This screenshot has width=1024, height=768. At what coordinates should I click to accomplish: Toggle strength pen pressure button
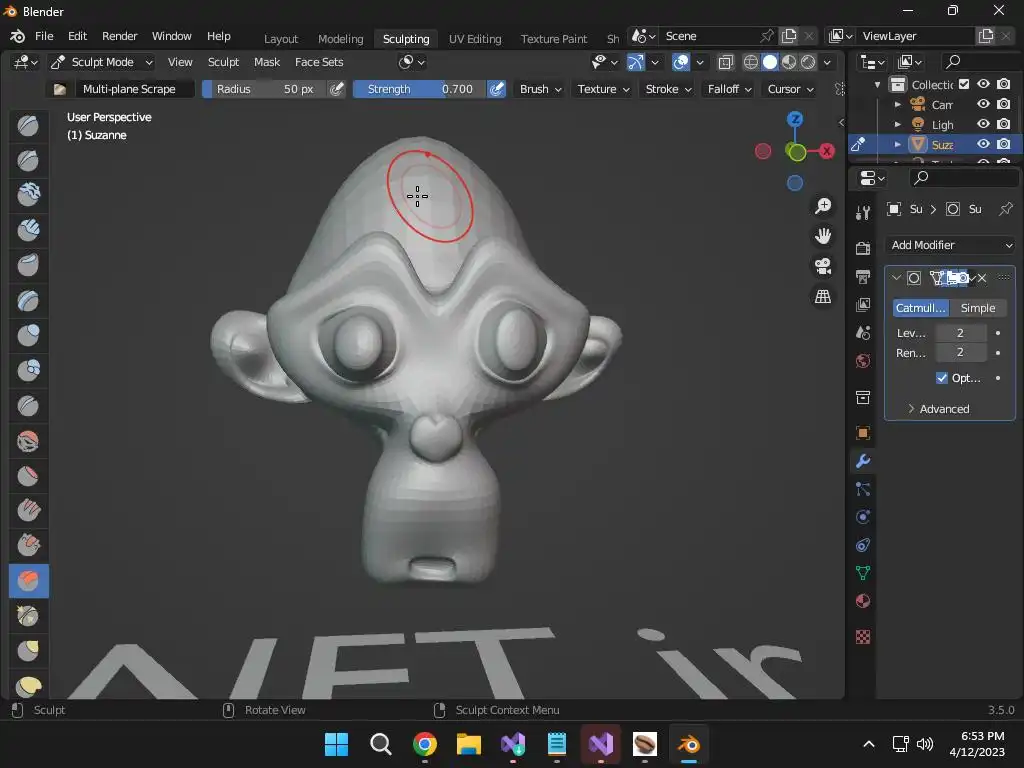click(496, 89)
